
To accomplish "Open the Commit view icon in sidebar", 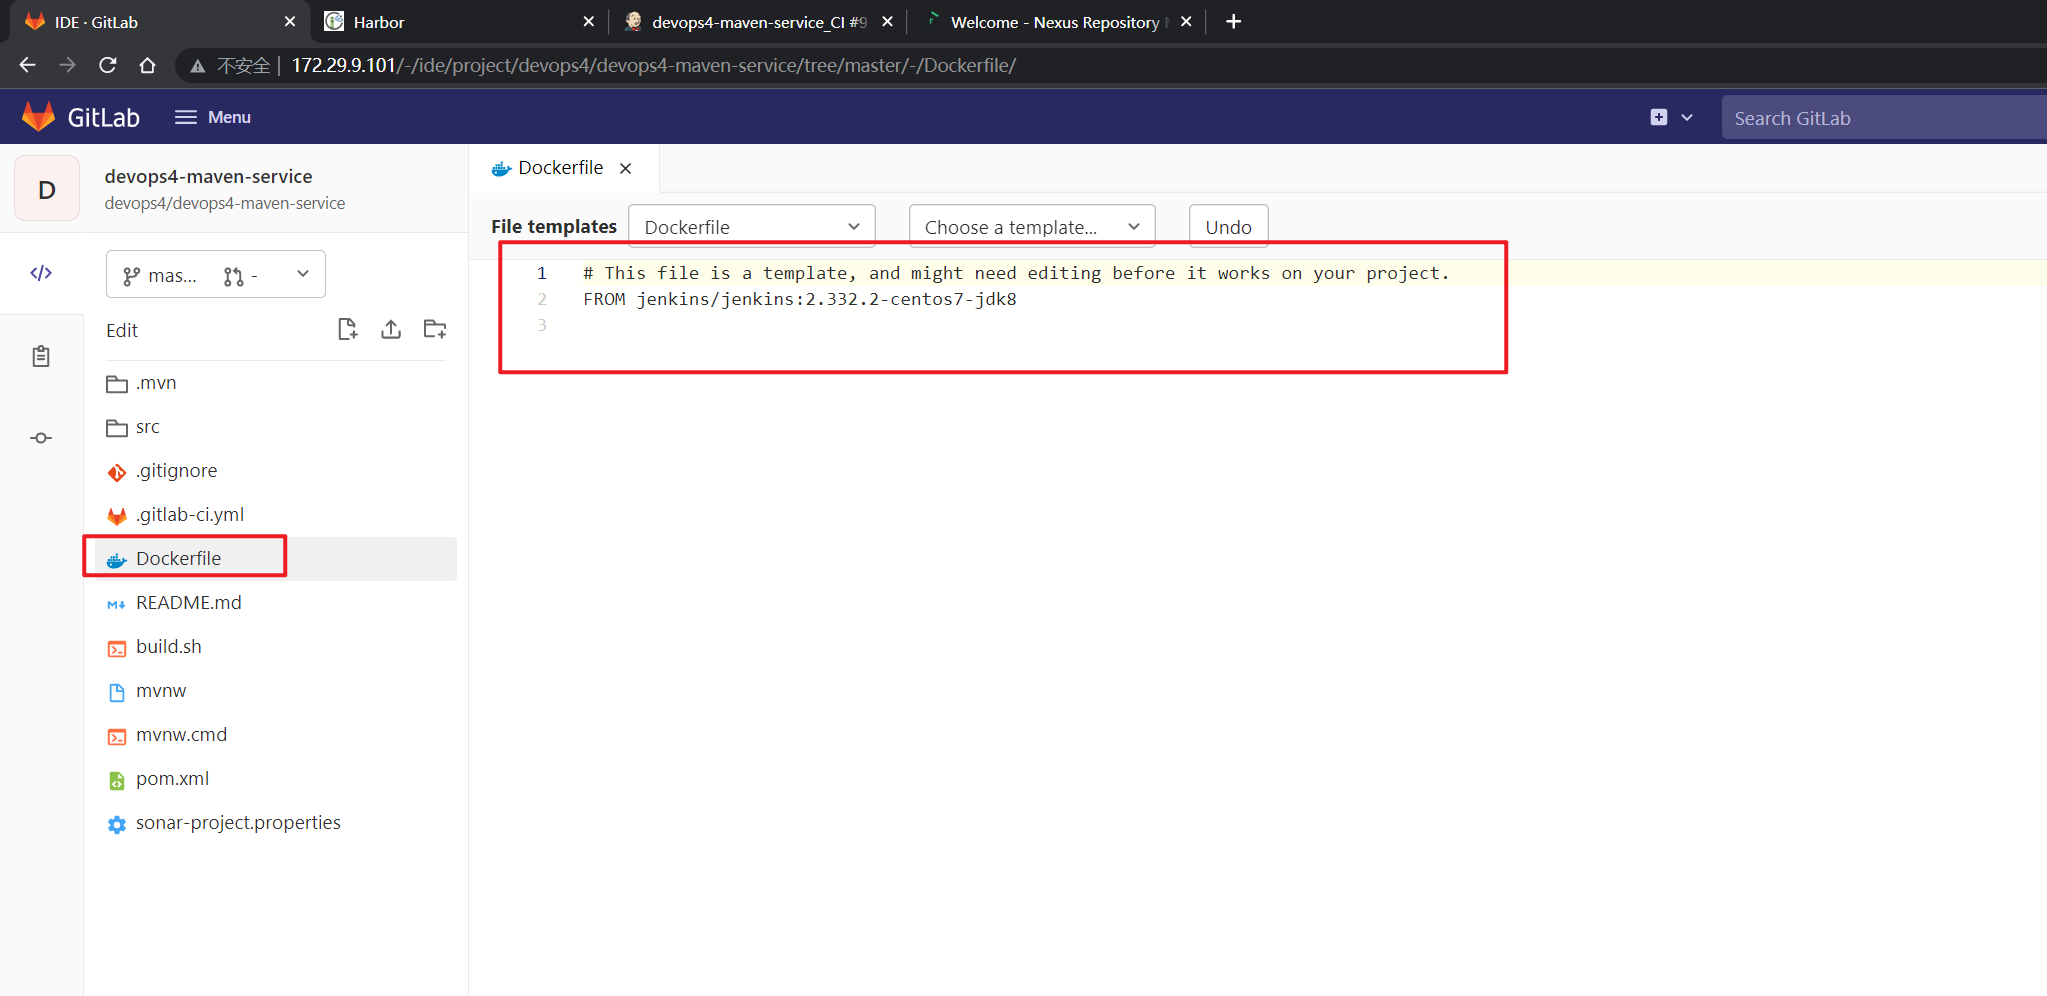I will point(41,438).
